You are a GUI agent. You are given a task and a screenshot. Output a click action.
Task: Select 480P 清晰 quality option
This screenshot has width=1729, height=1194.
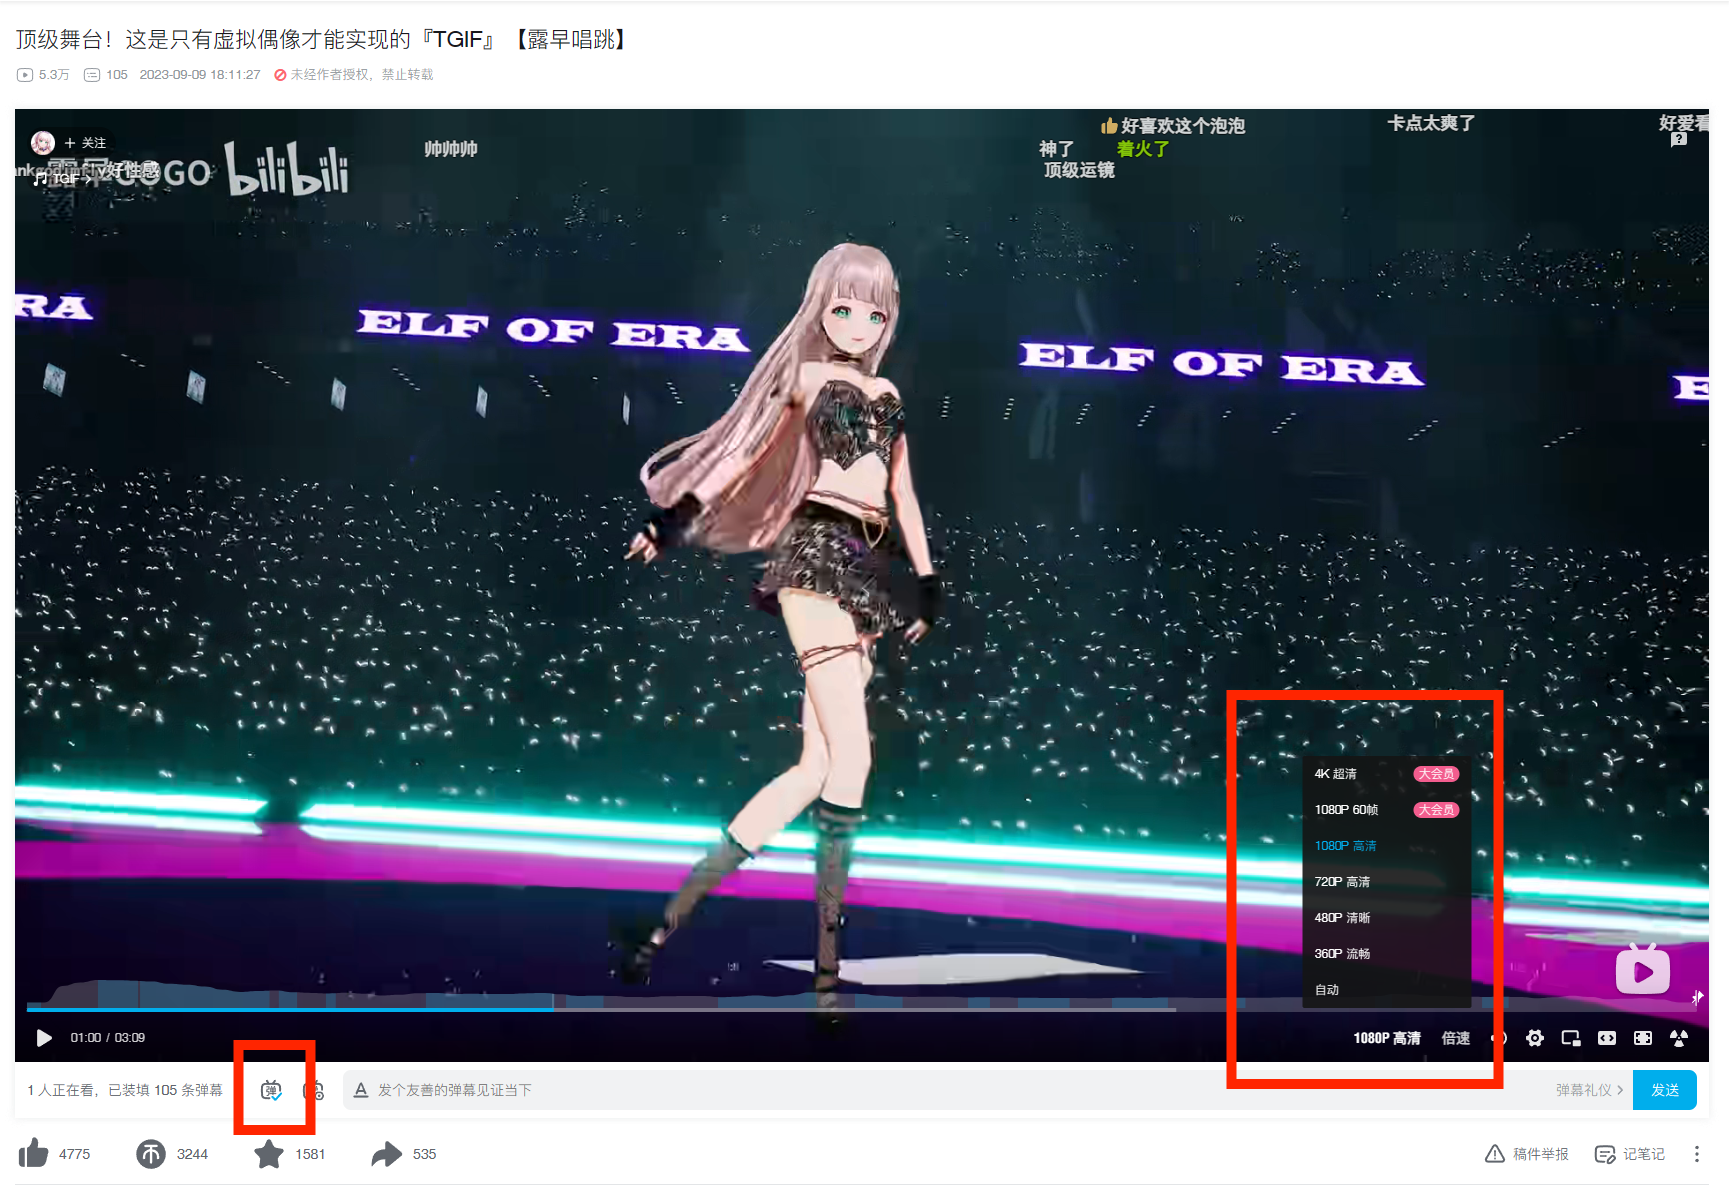pos(1386,918)
